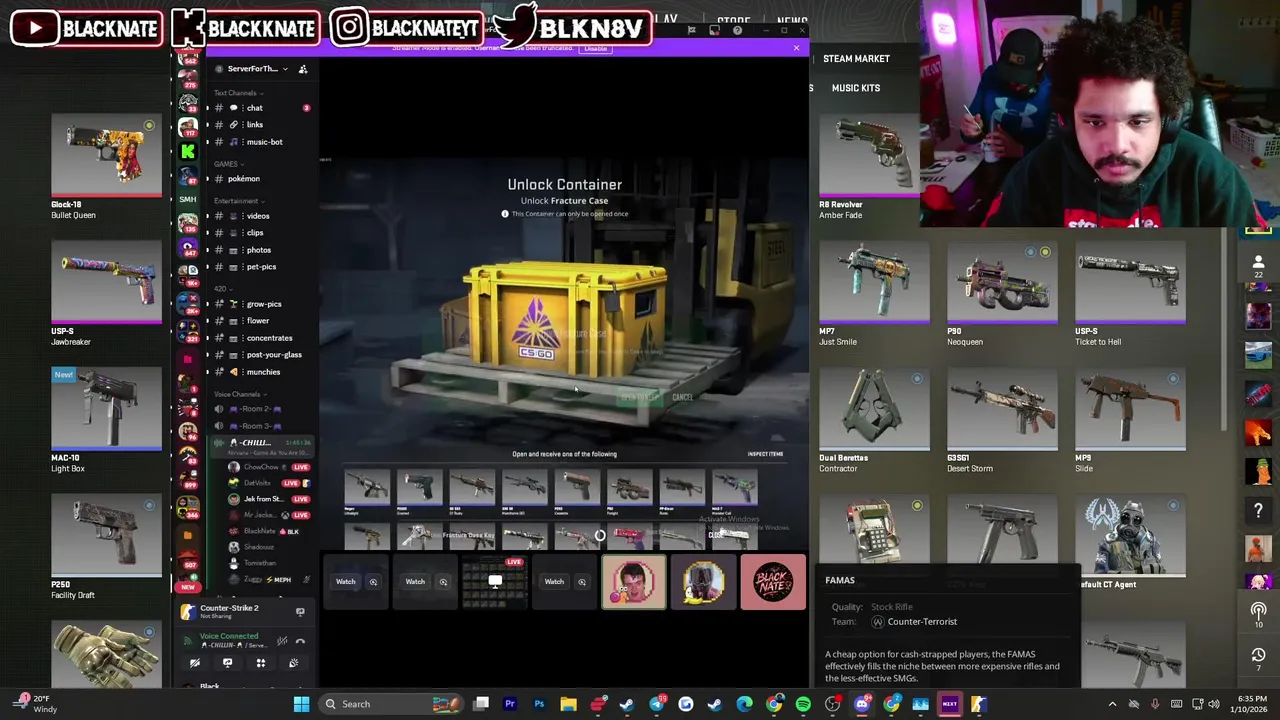Open the #concentrates channel
Viewport: 1280px width, 720px height.
(260, 338)
